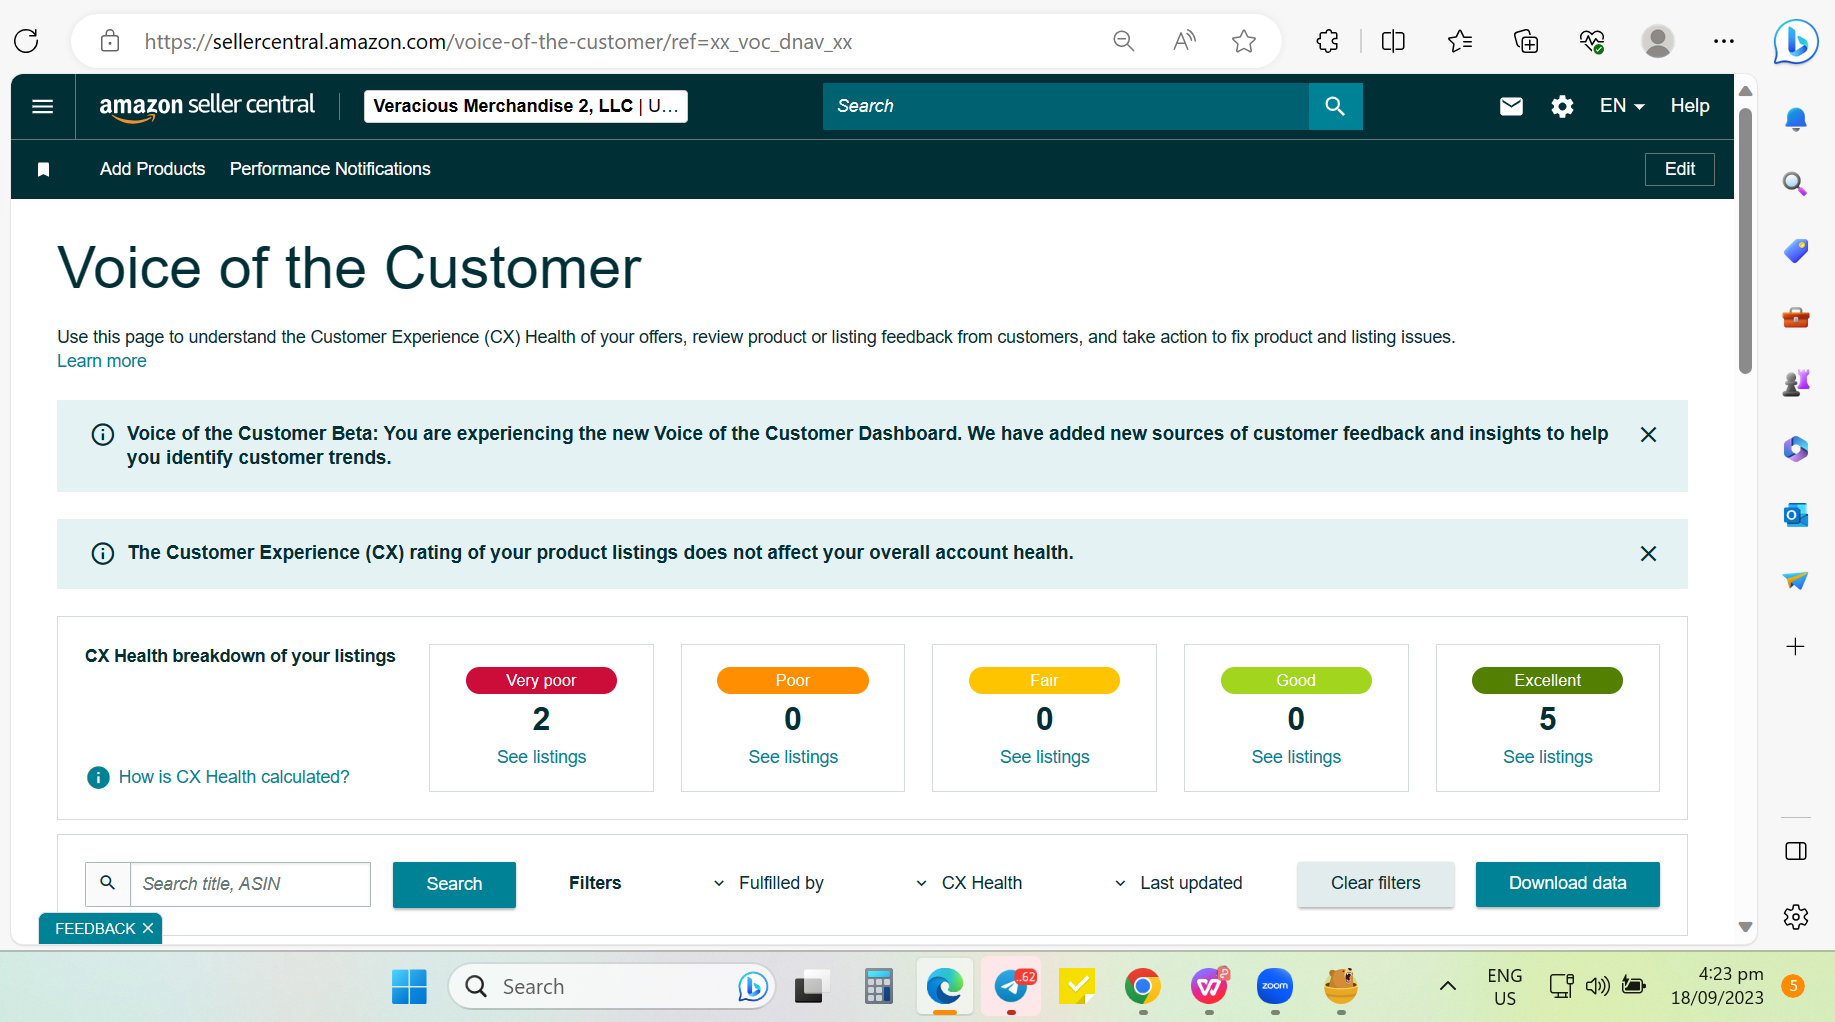
Task: Dismiss the Voice of the Customer Beta banner
Action: coord(1648,434)
